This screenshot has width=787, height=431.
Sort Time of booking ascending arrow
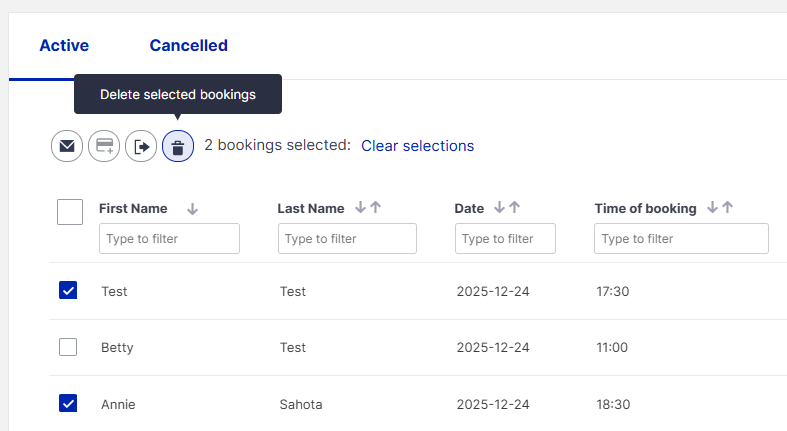pos(727,208)
